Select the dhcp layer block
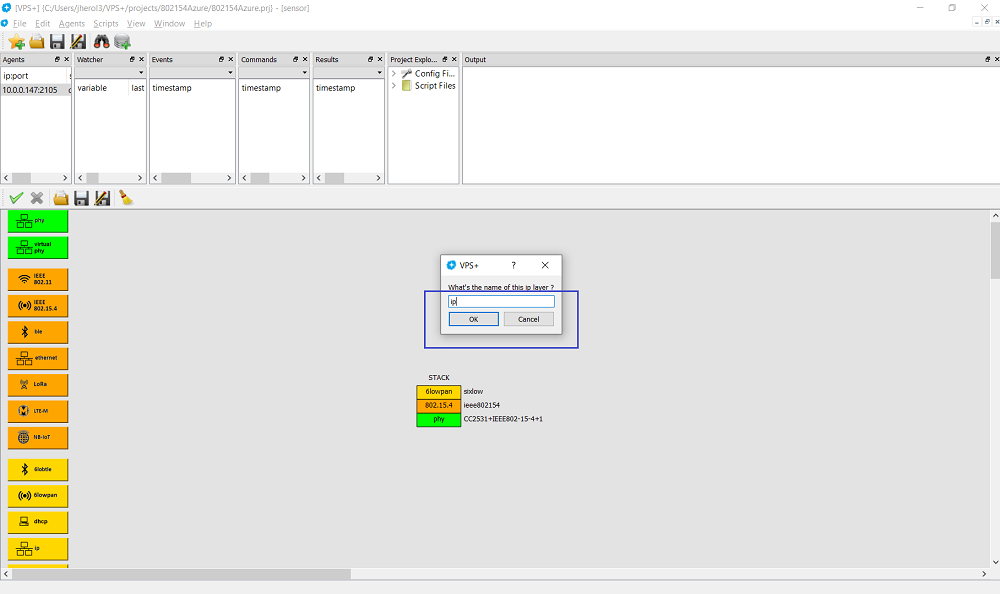1000x594 pixels. coord(38,521)
